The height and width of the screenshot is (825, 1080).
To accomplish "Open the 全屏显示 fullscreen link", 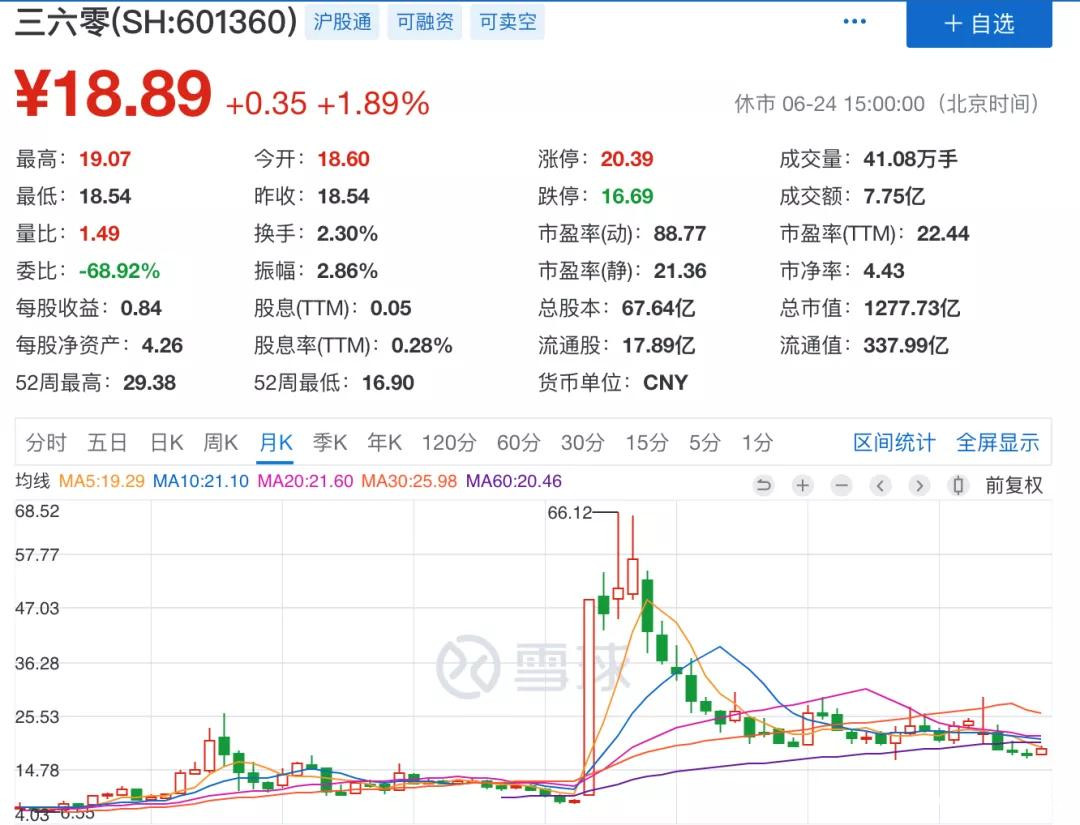I will [x=997, y=442].
